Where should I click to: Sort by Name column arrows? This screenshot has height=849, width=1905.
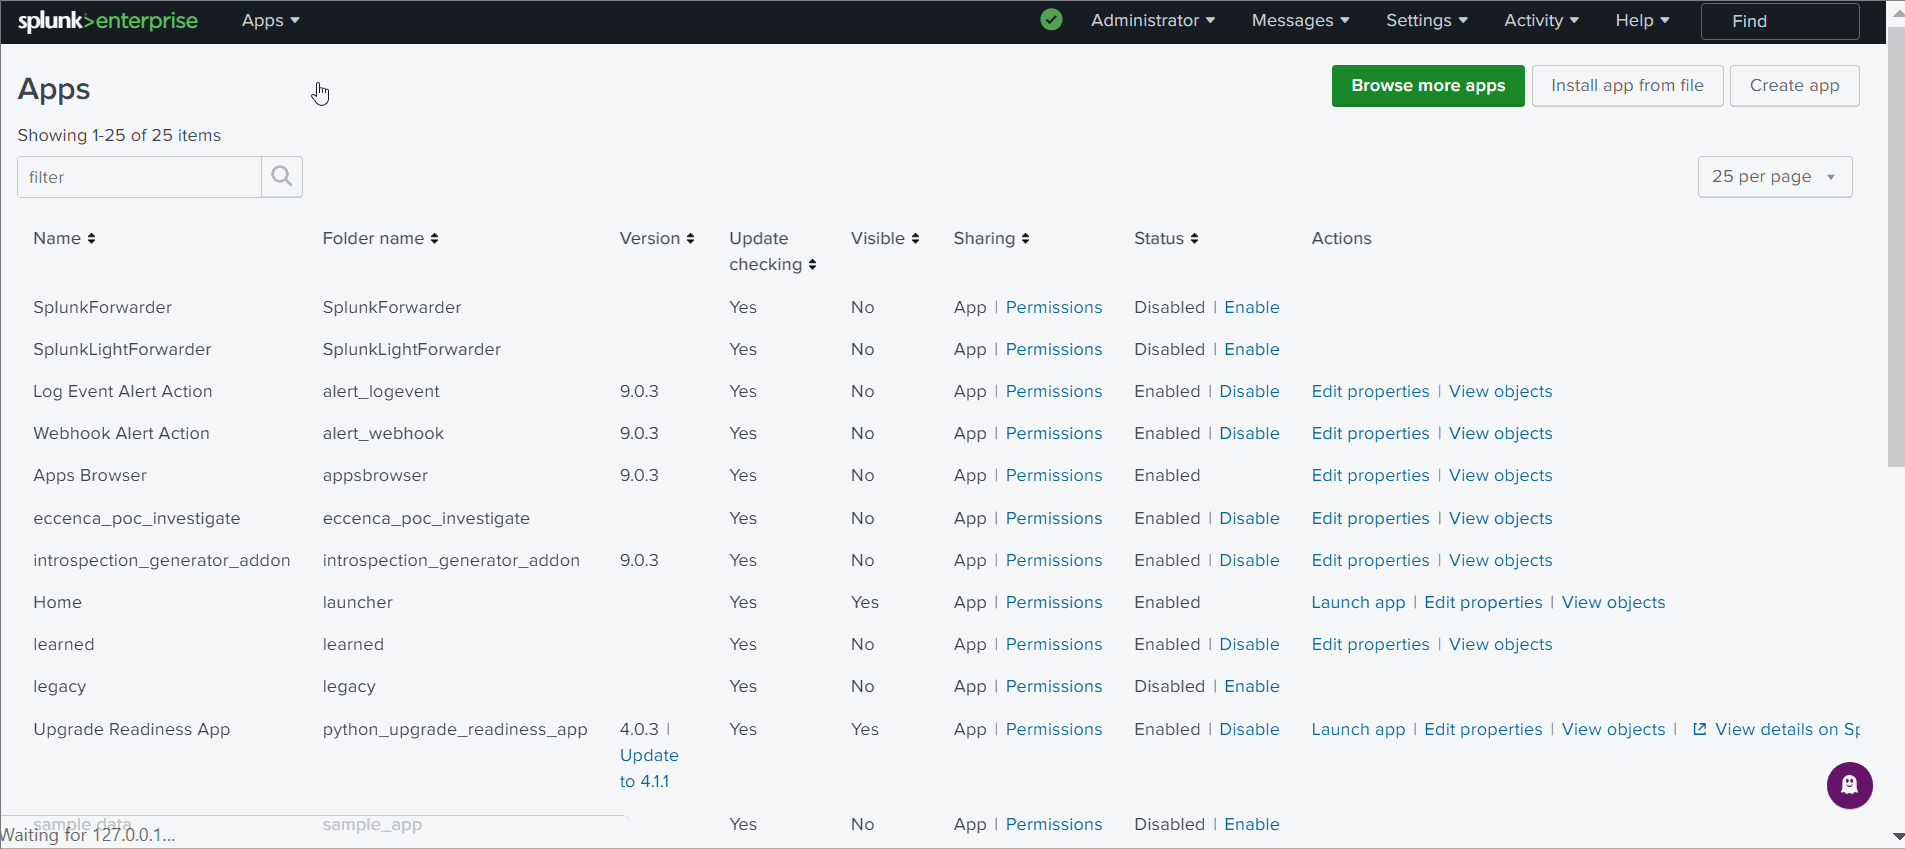pos(91,239)
